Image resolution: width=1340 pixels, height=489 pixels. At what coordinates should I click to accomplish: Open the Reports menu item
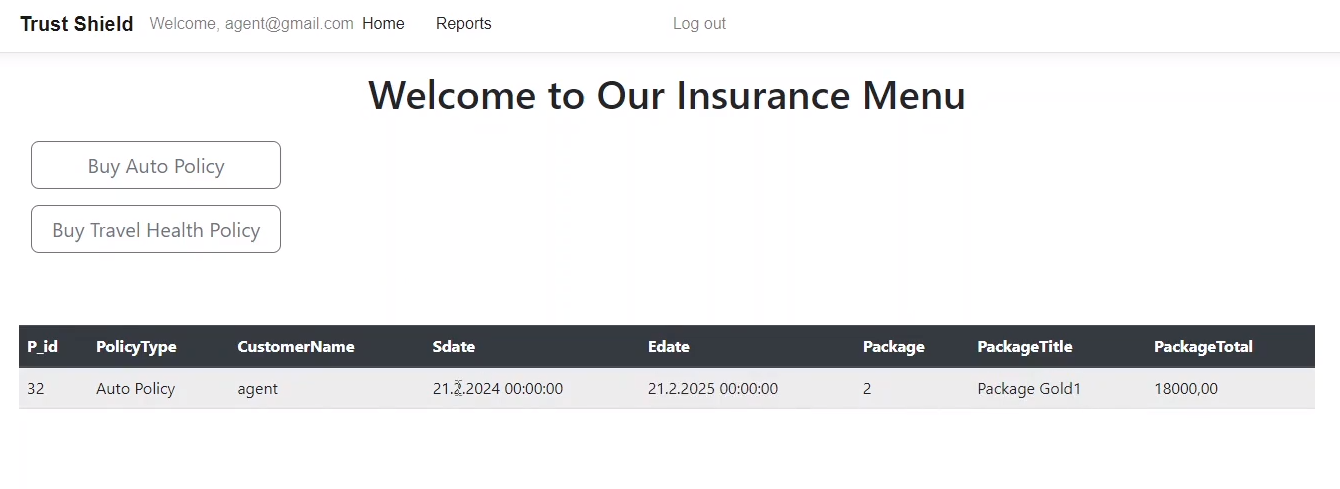(463, 24)
